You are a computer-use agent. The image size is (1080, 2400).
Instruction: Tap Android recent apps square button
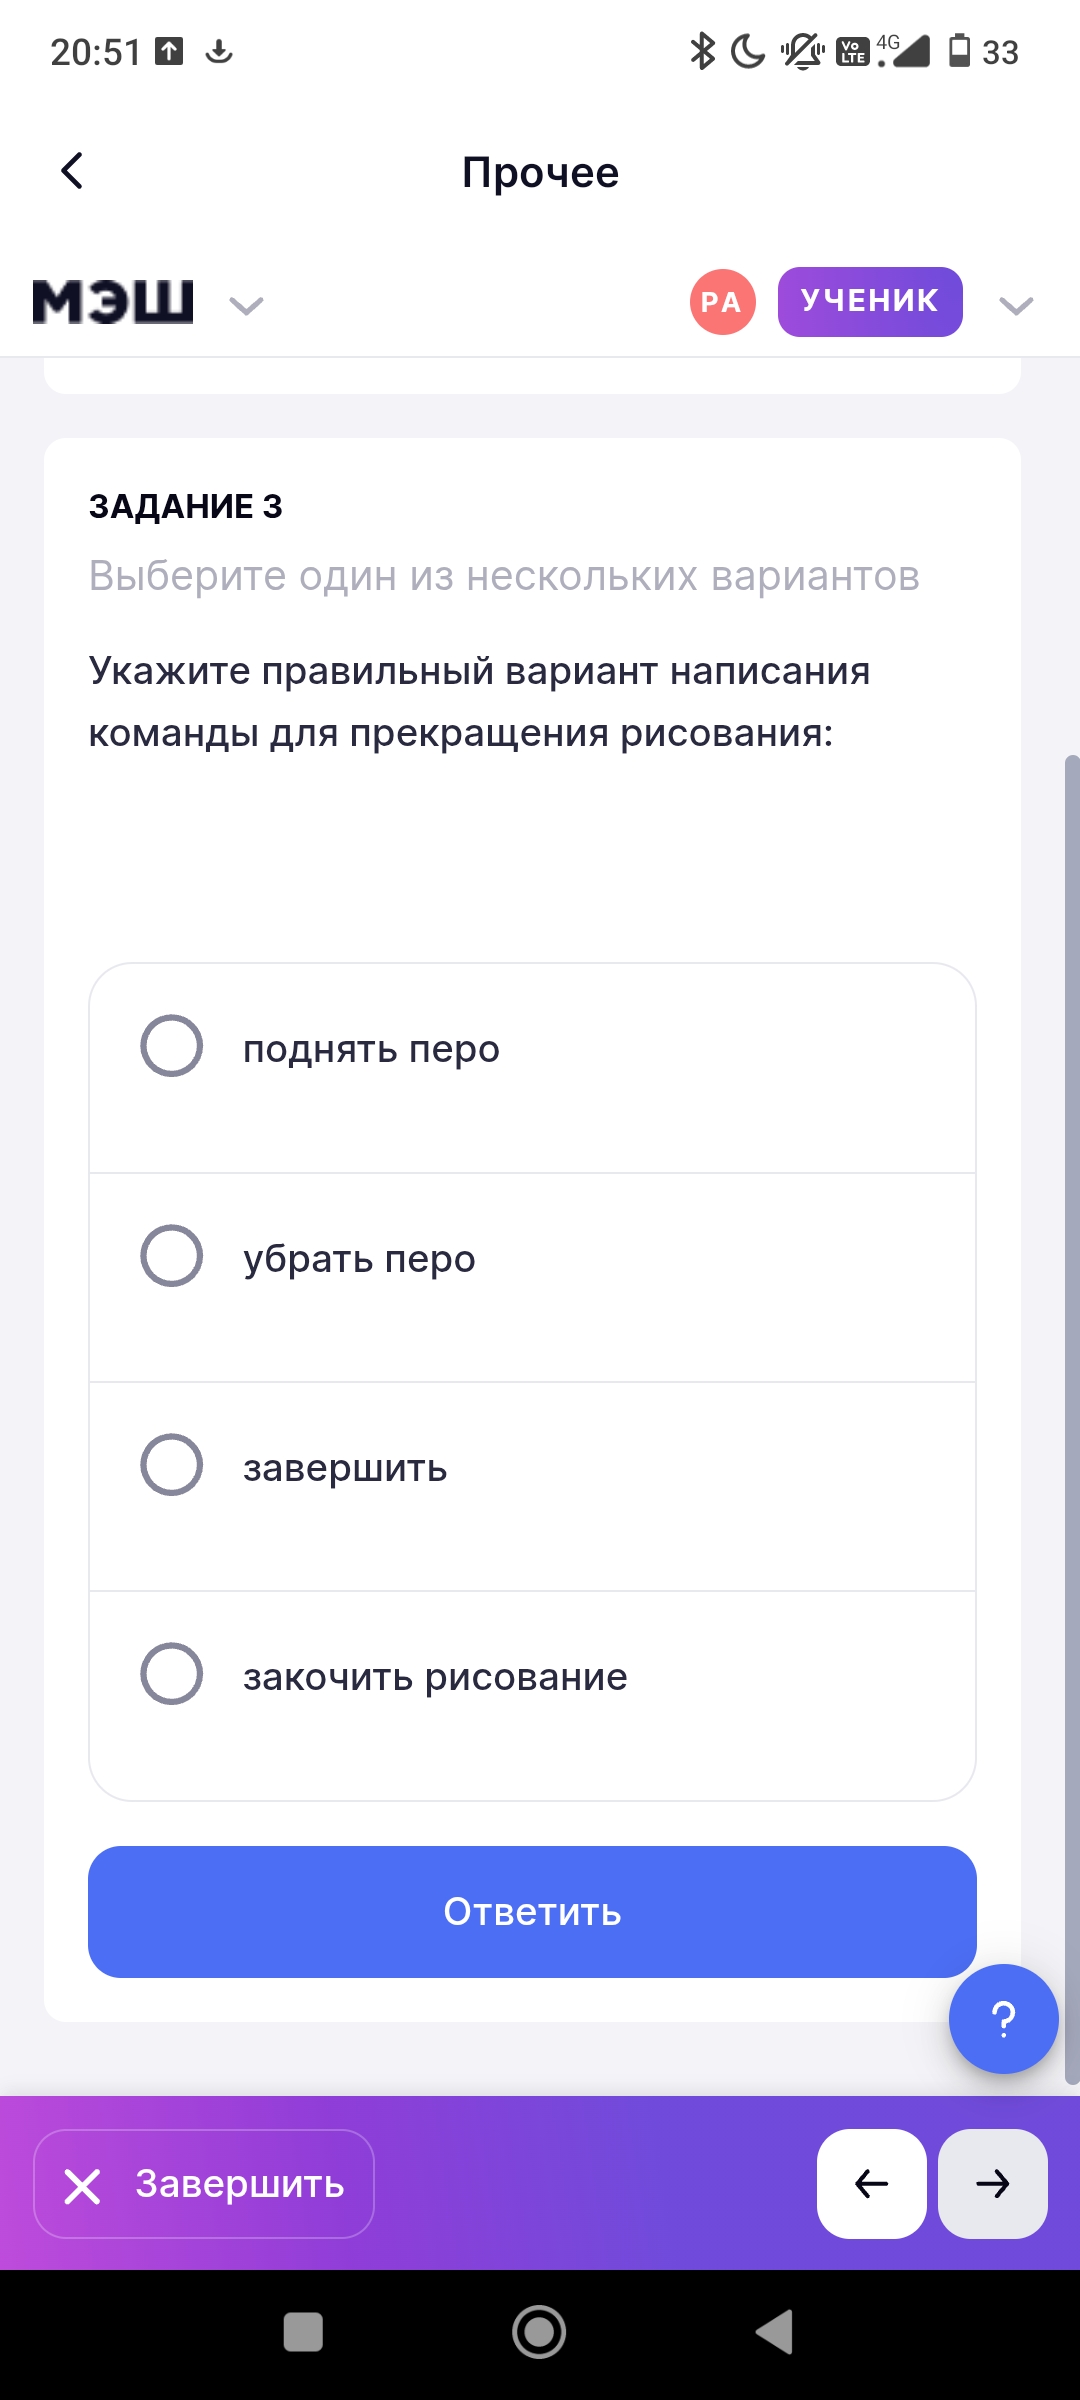(303, 2332)
